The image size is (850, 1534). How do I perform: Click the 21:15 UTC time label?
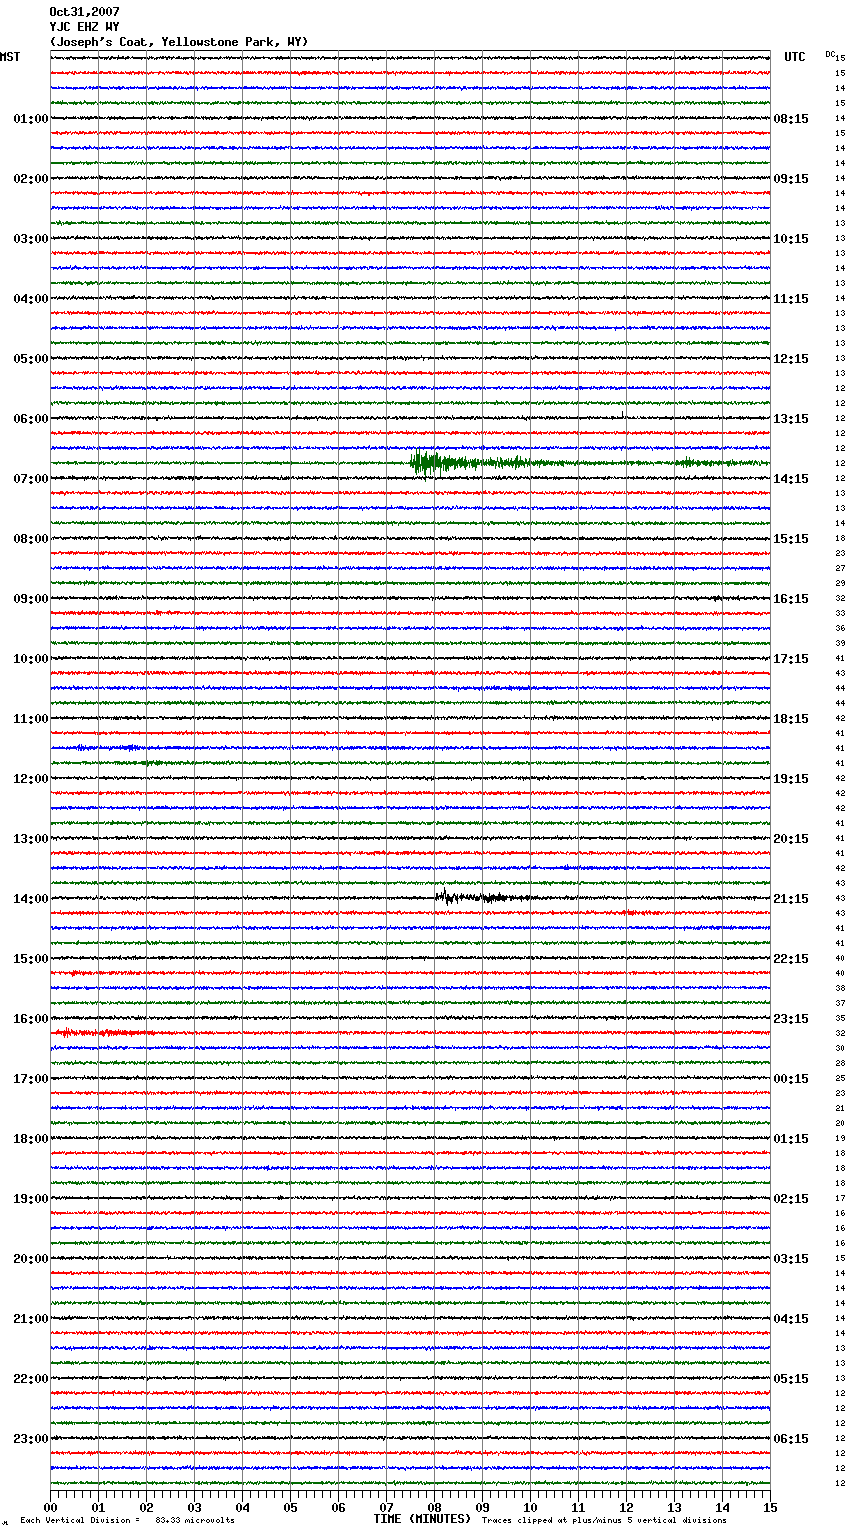(x=791, y=899)
